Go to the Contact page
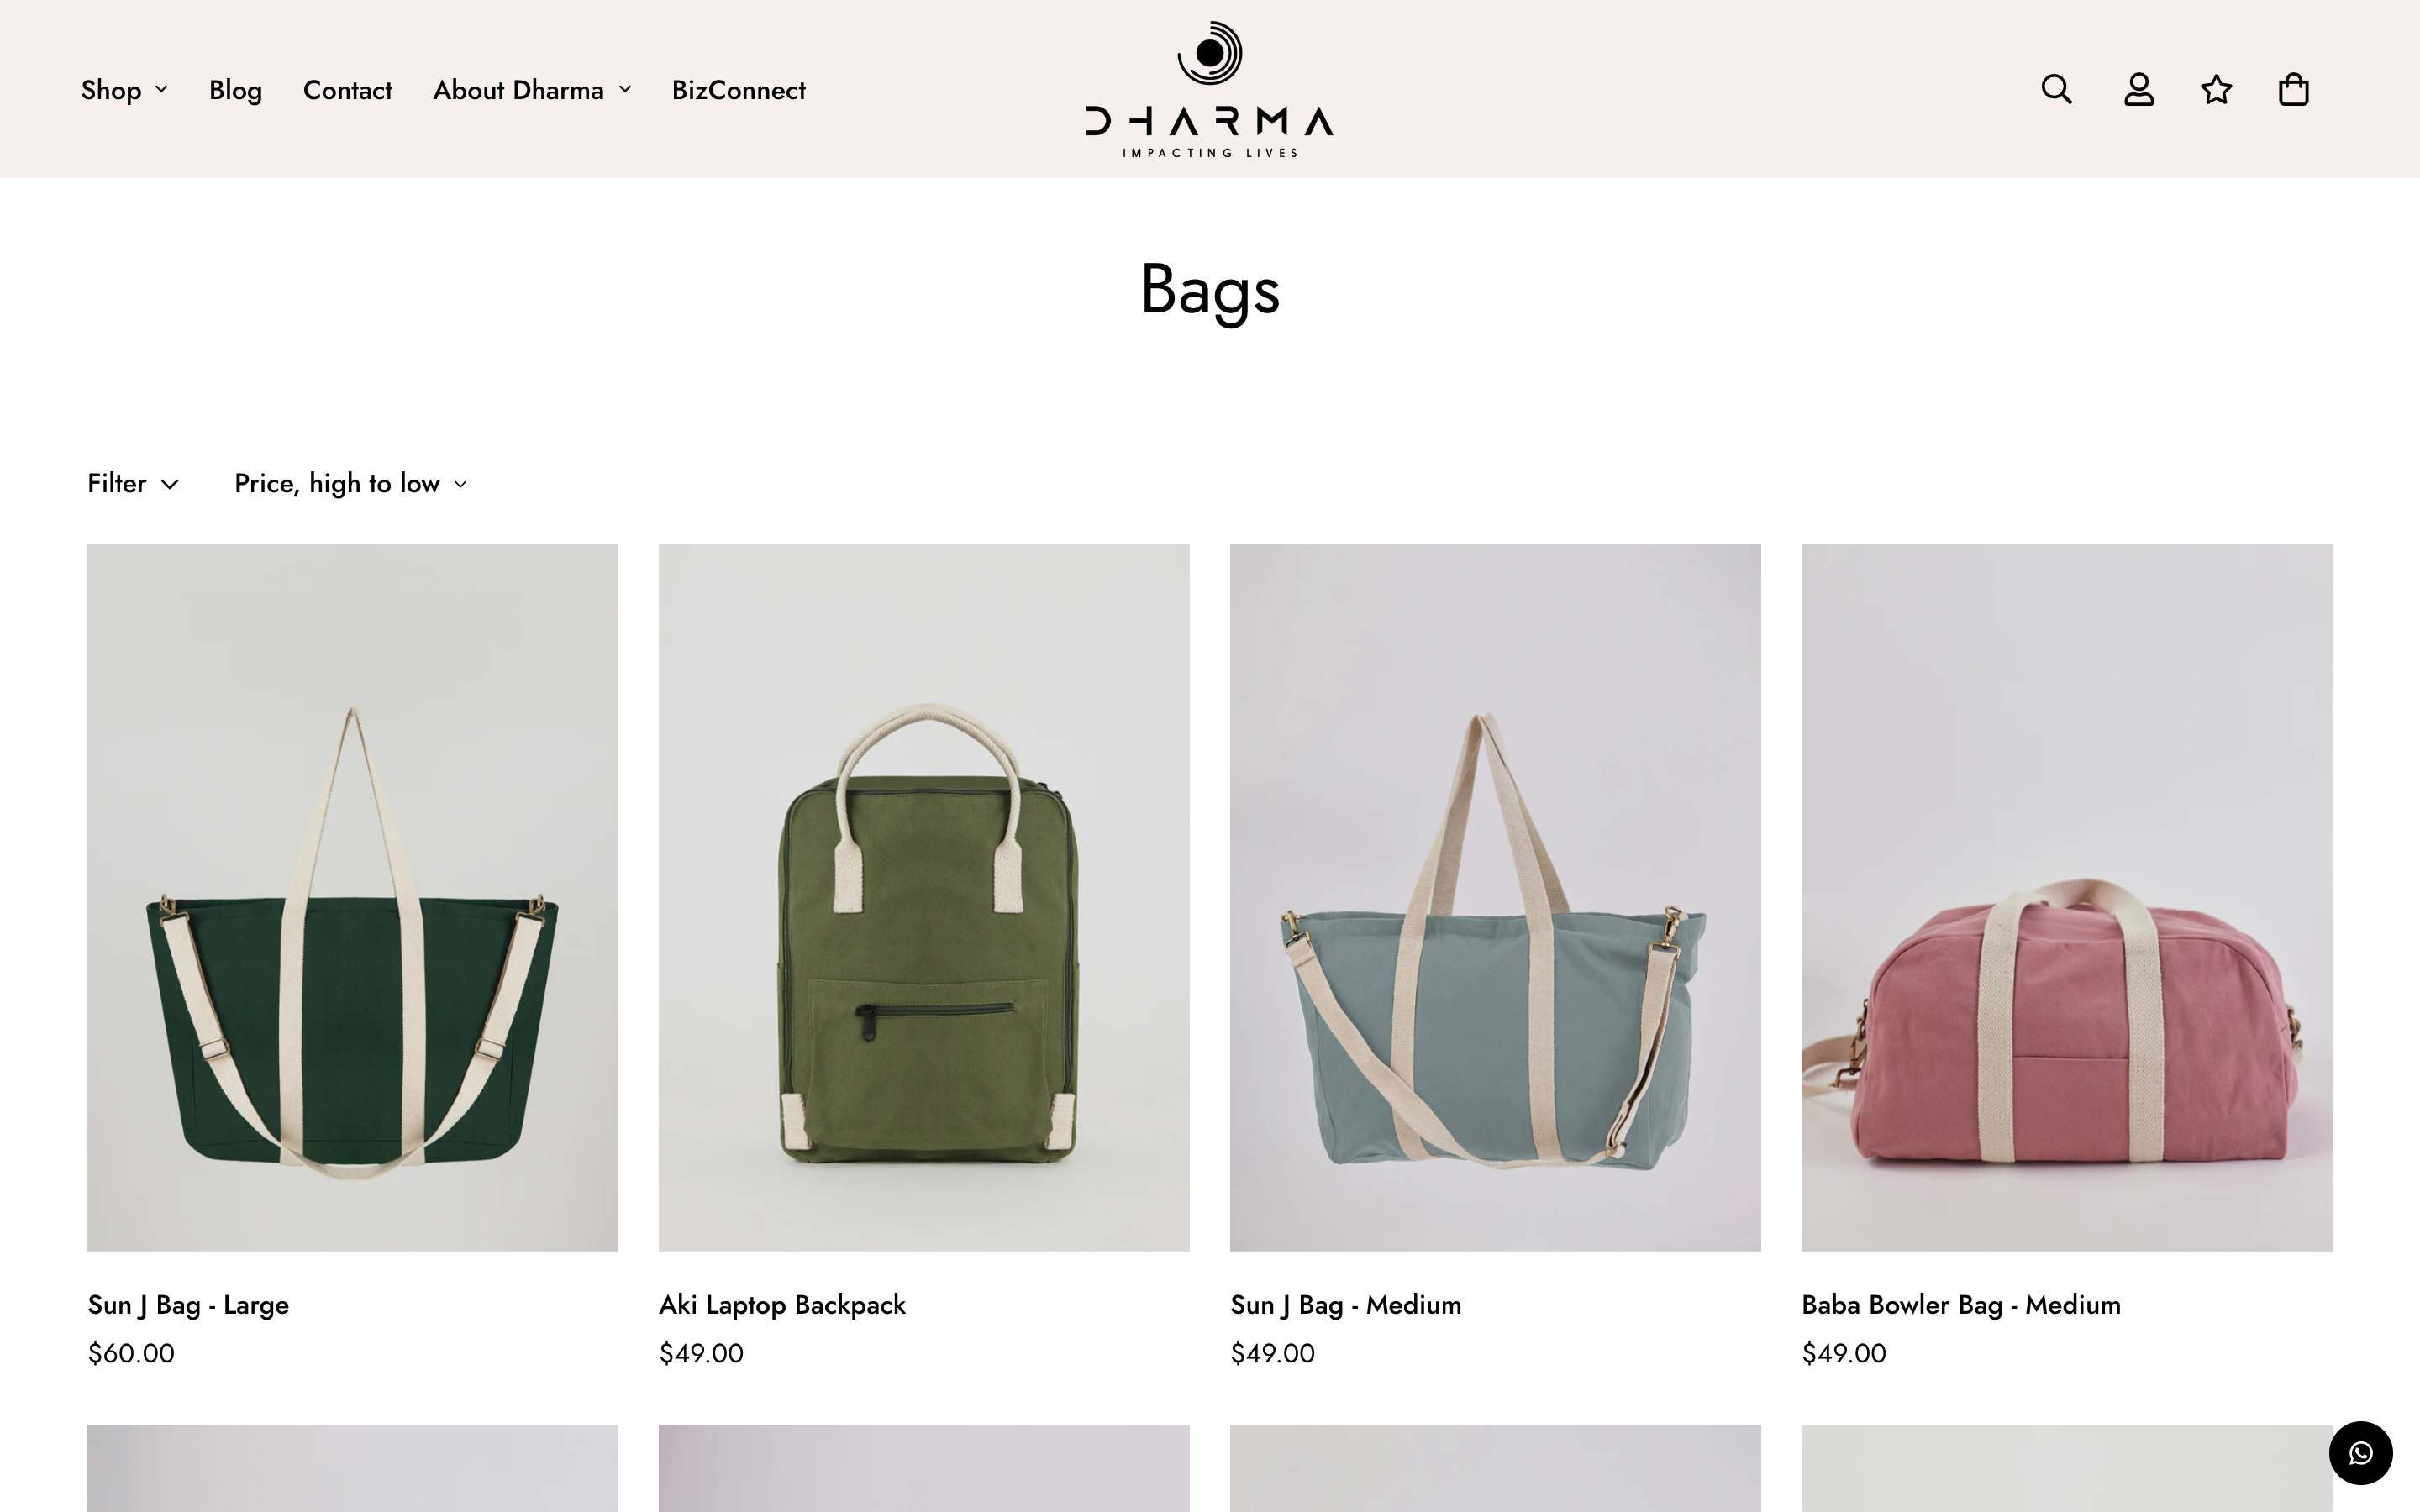 point(347,90)
